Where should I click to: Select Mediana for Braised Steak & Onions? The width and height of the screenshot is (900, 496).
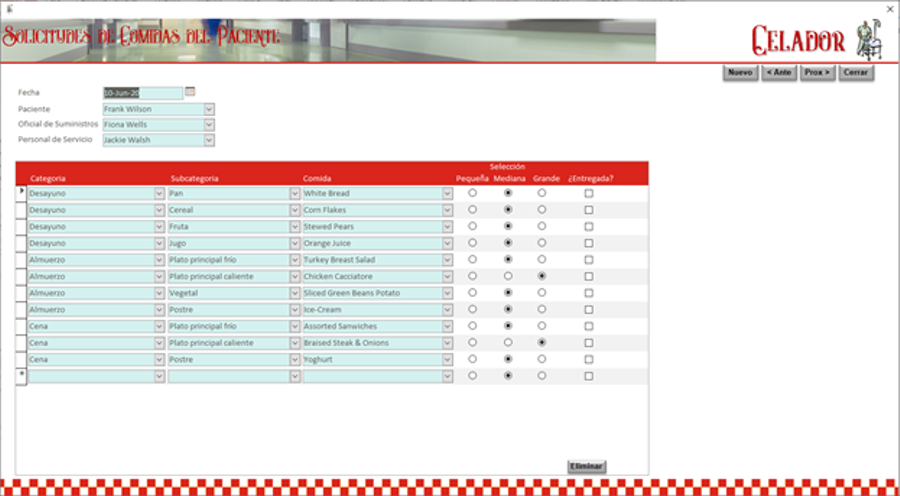(507, 343)
